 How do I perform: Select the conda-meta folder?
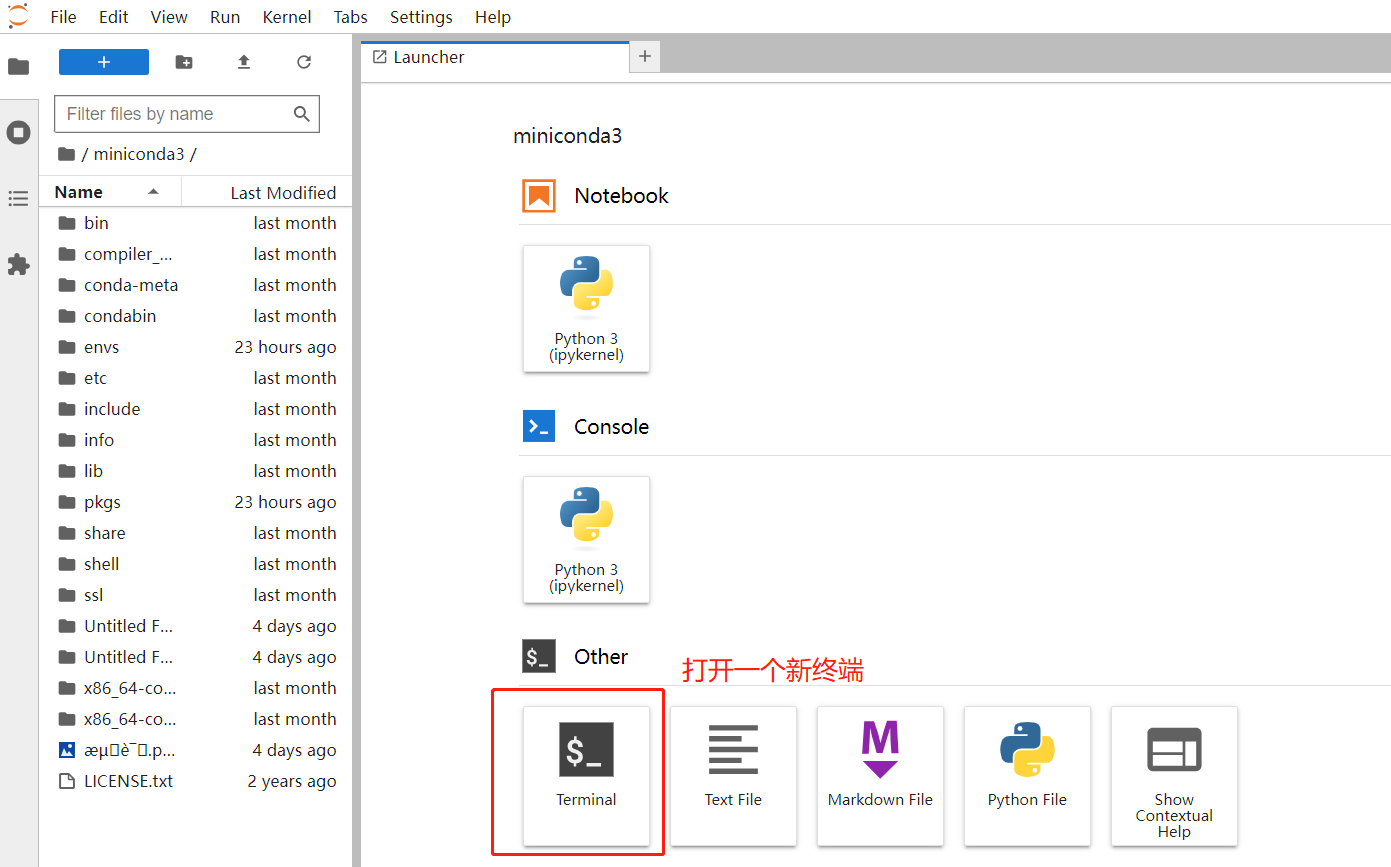pyautogui.click(x=196, y=285)
